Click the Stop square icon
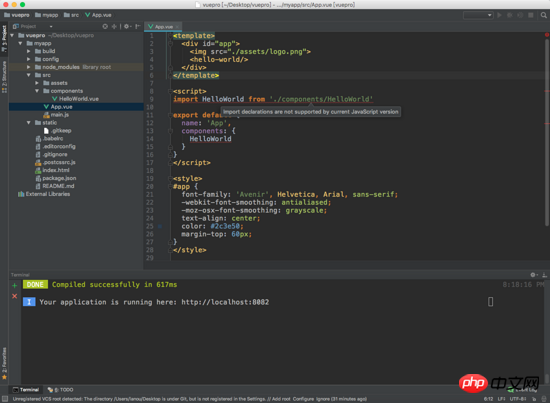 (x=531, y=15)
